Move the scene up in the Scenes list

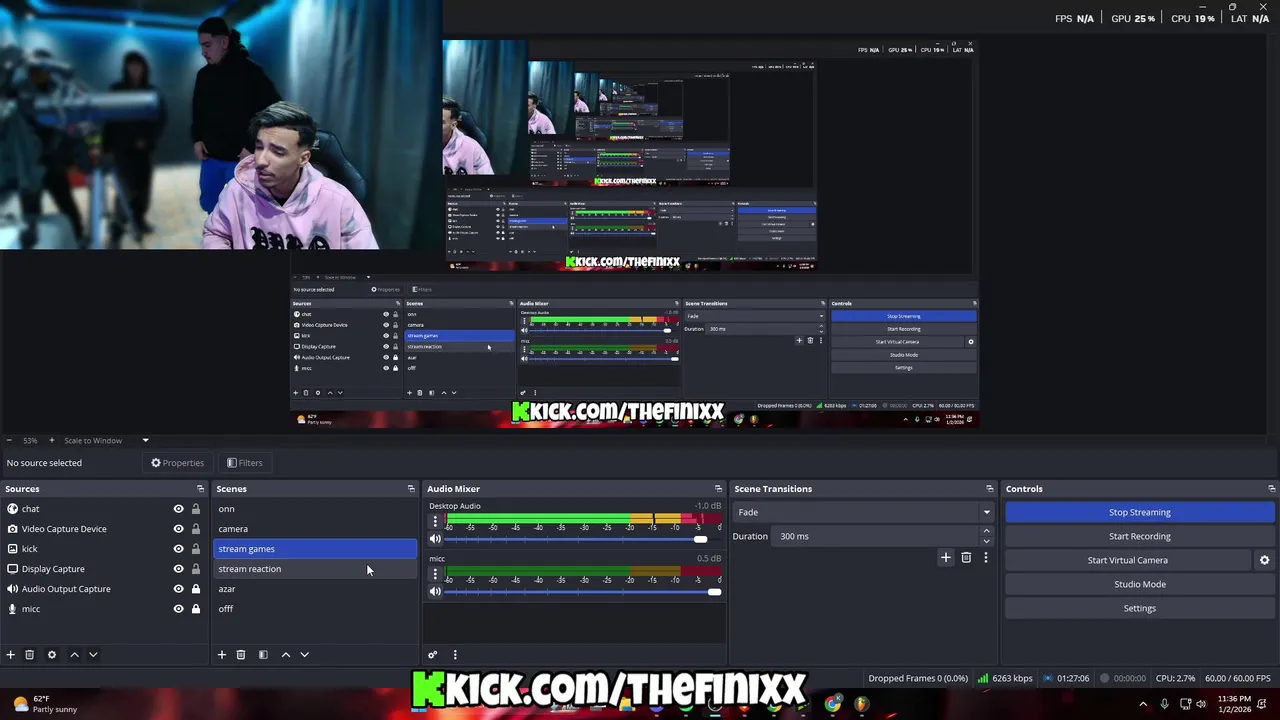click(x=286, y=655)
